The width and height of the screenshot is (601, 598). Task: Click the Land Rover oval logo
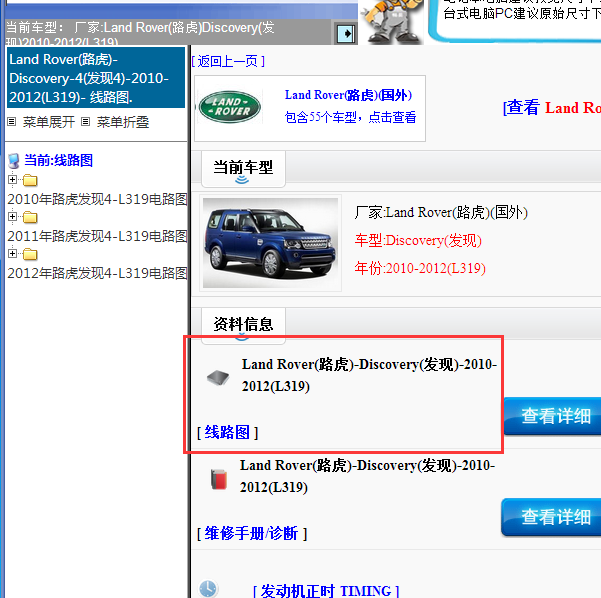[x=230, y=107]
